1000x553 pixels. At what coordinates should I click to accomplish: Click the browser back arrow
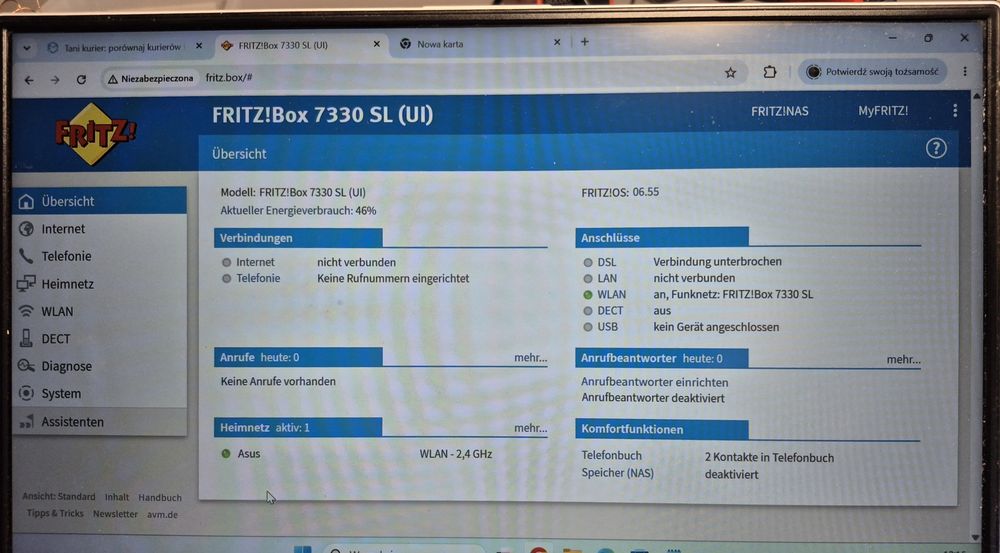tap(29, 80)
